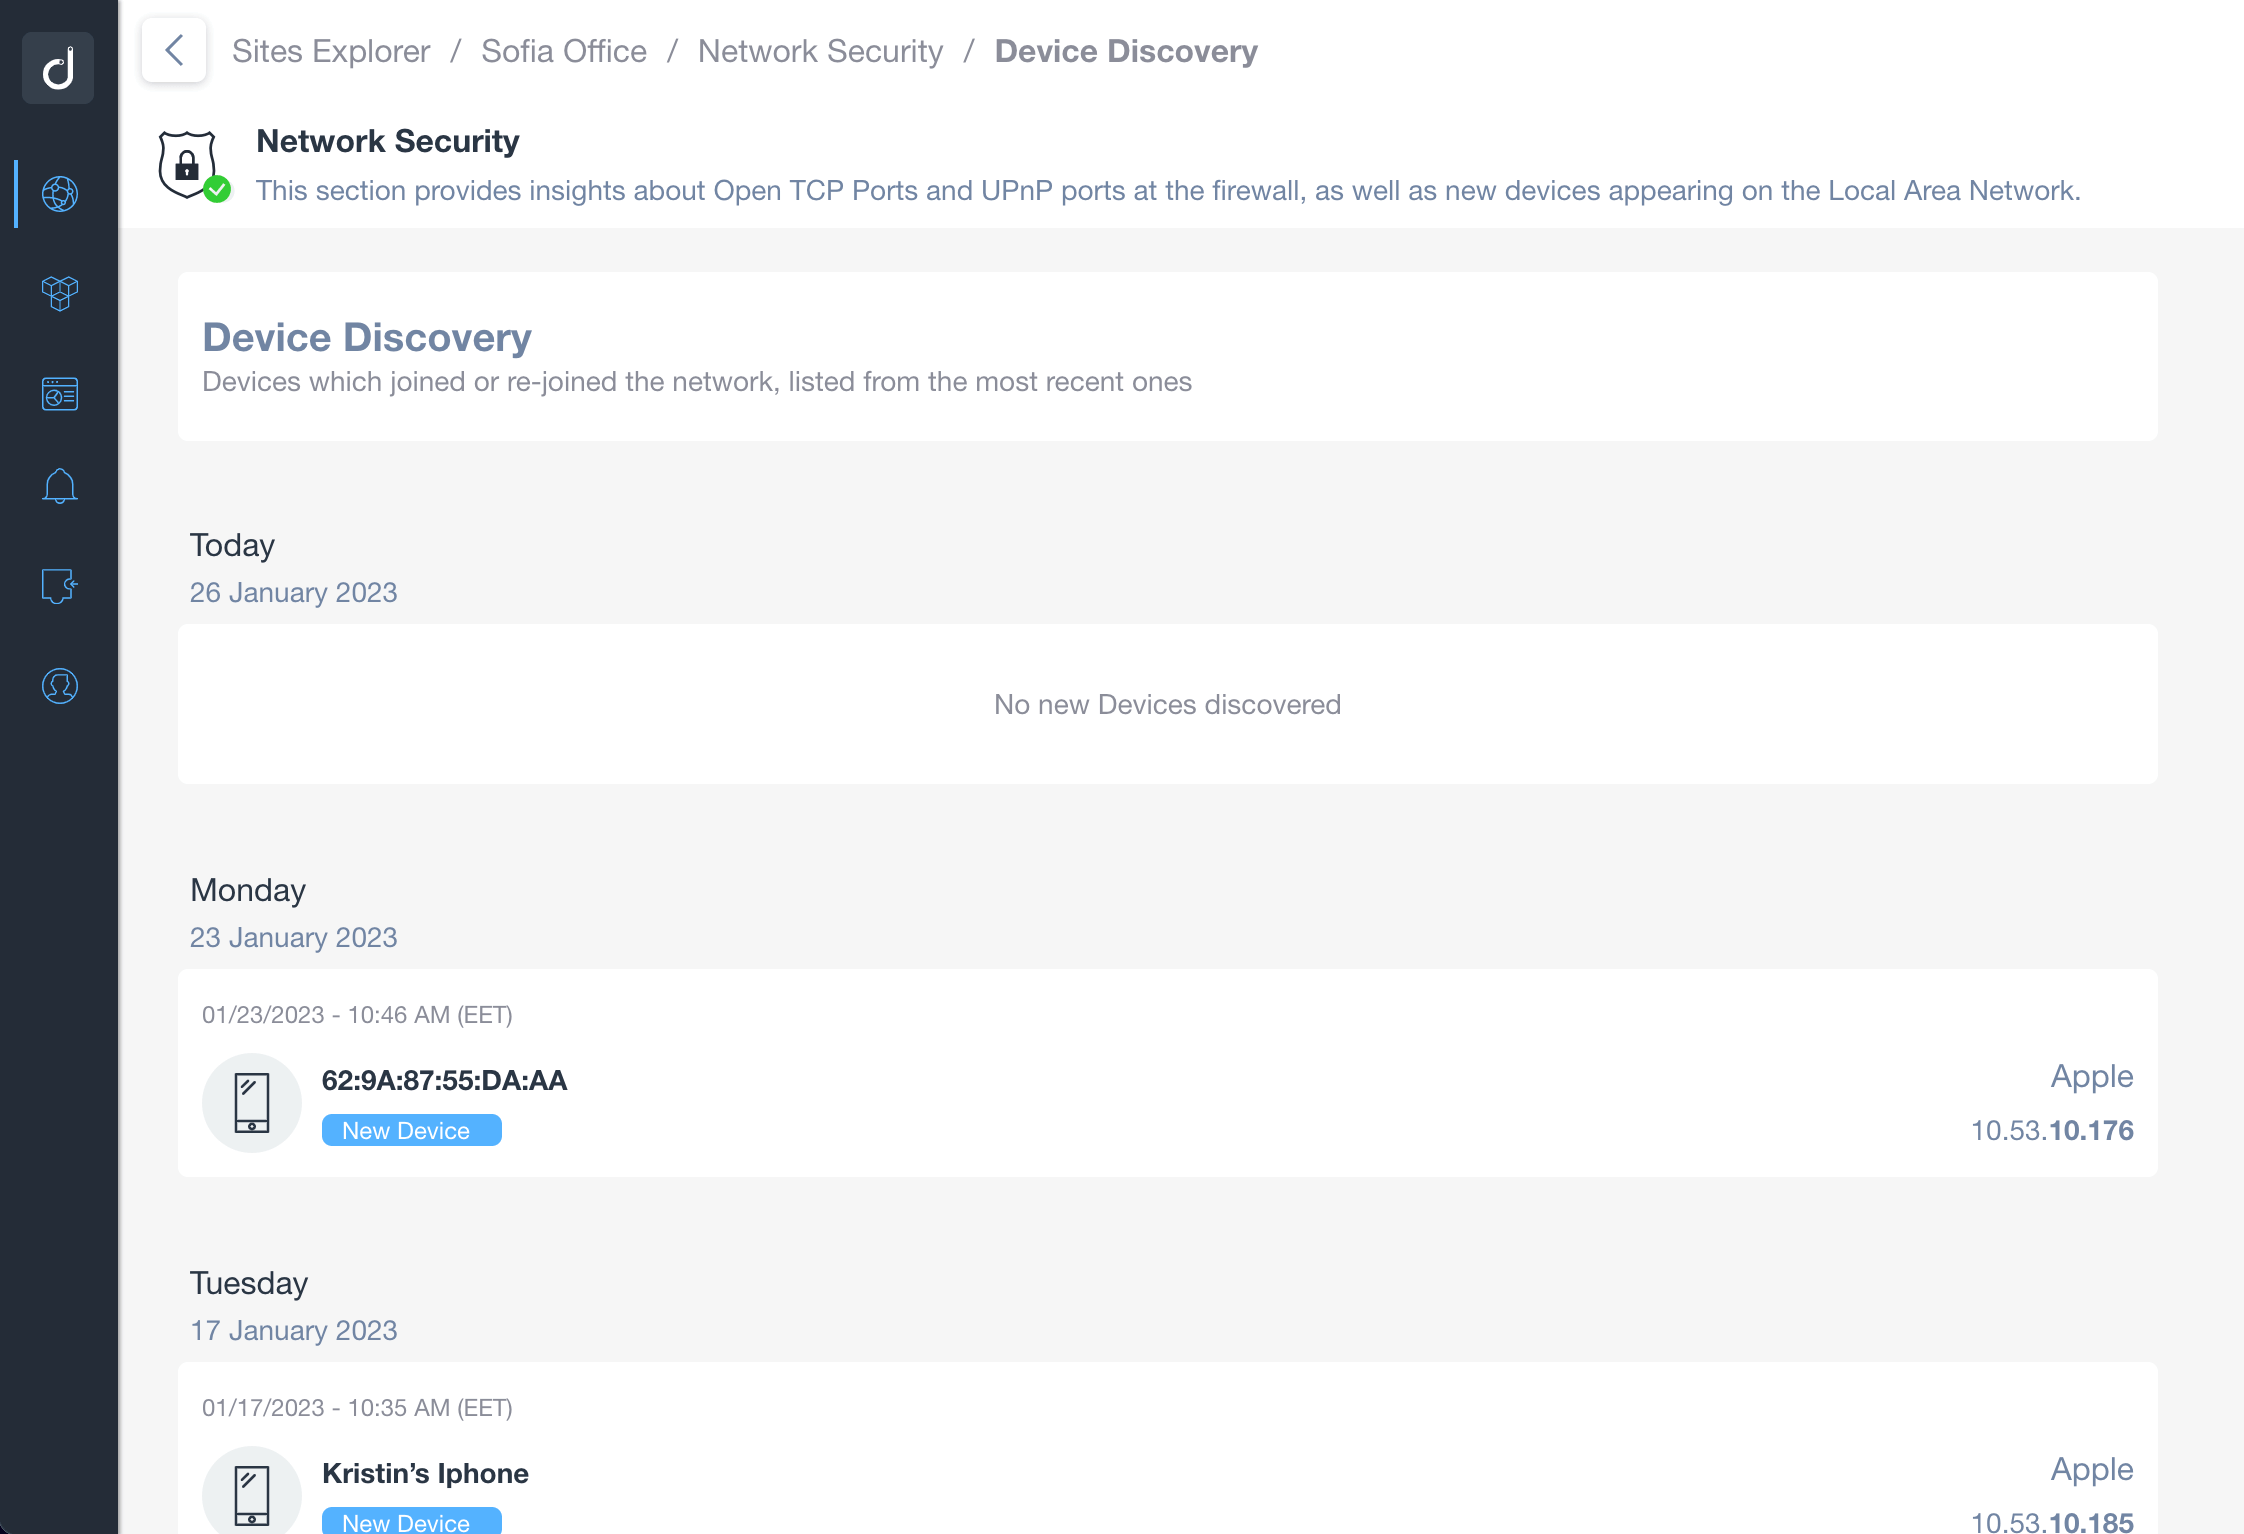Open the Sites Explorer globe icon in sidebar

(59, 194)
